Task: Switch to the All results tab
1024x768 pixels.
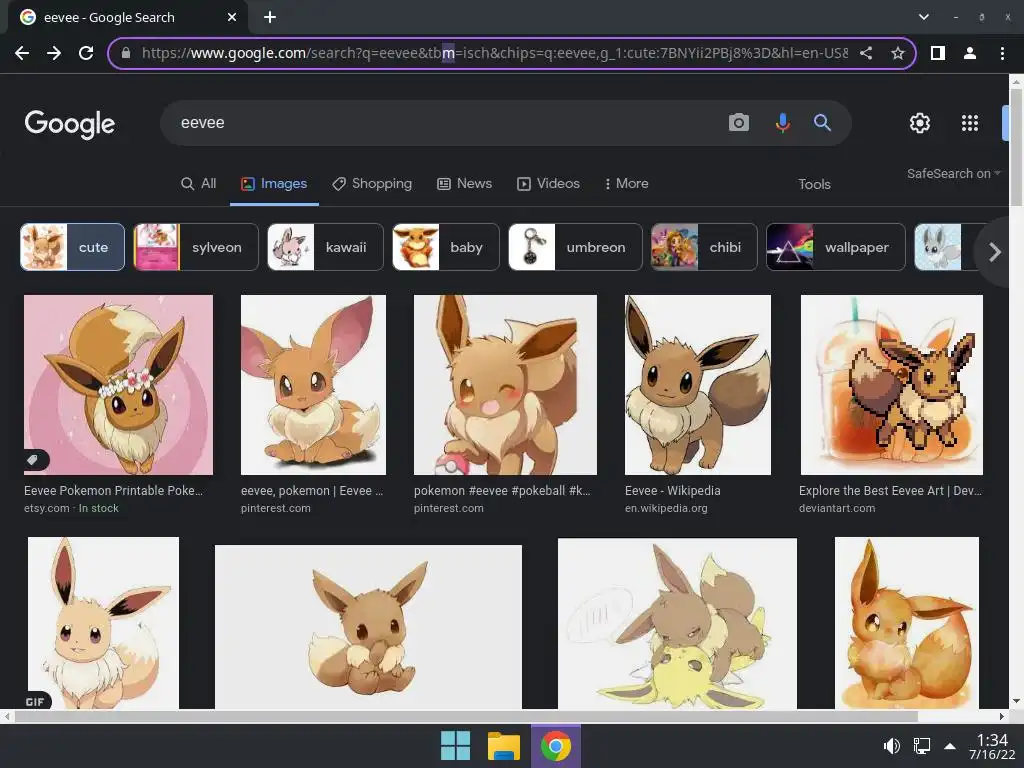Action: point(199,184)
